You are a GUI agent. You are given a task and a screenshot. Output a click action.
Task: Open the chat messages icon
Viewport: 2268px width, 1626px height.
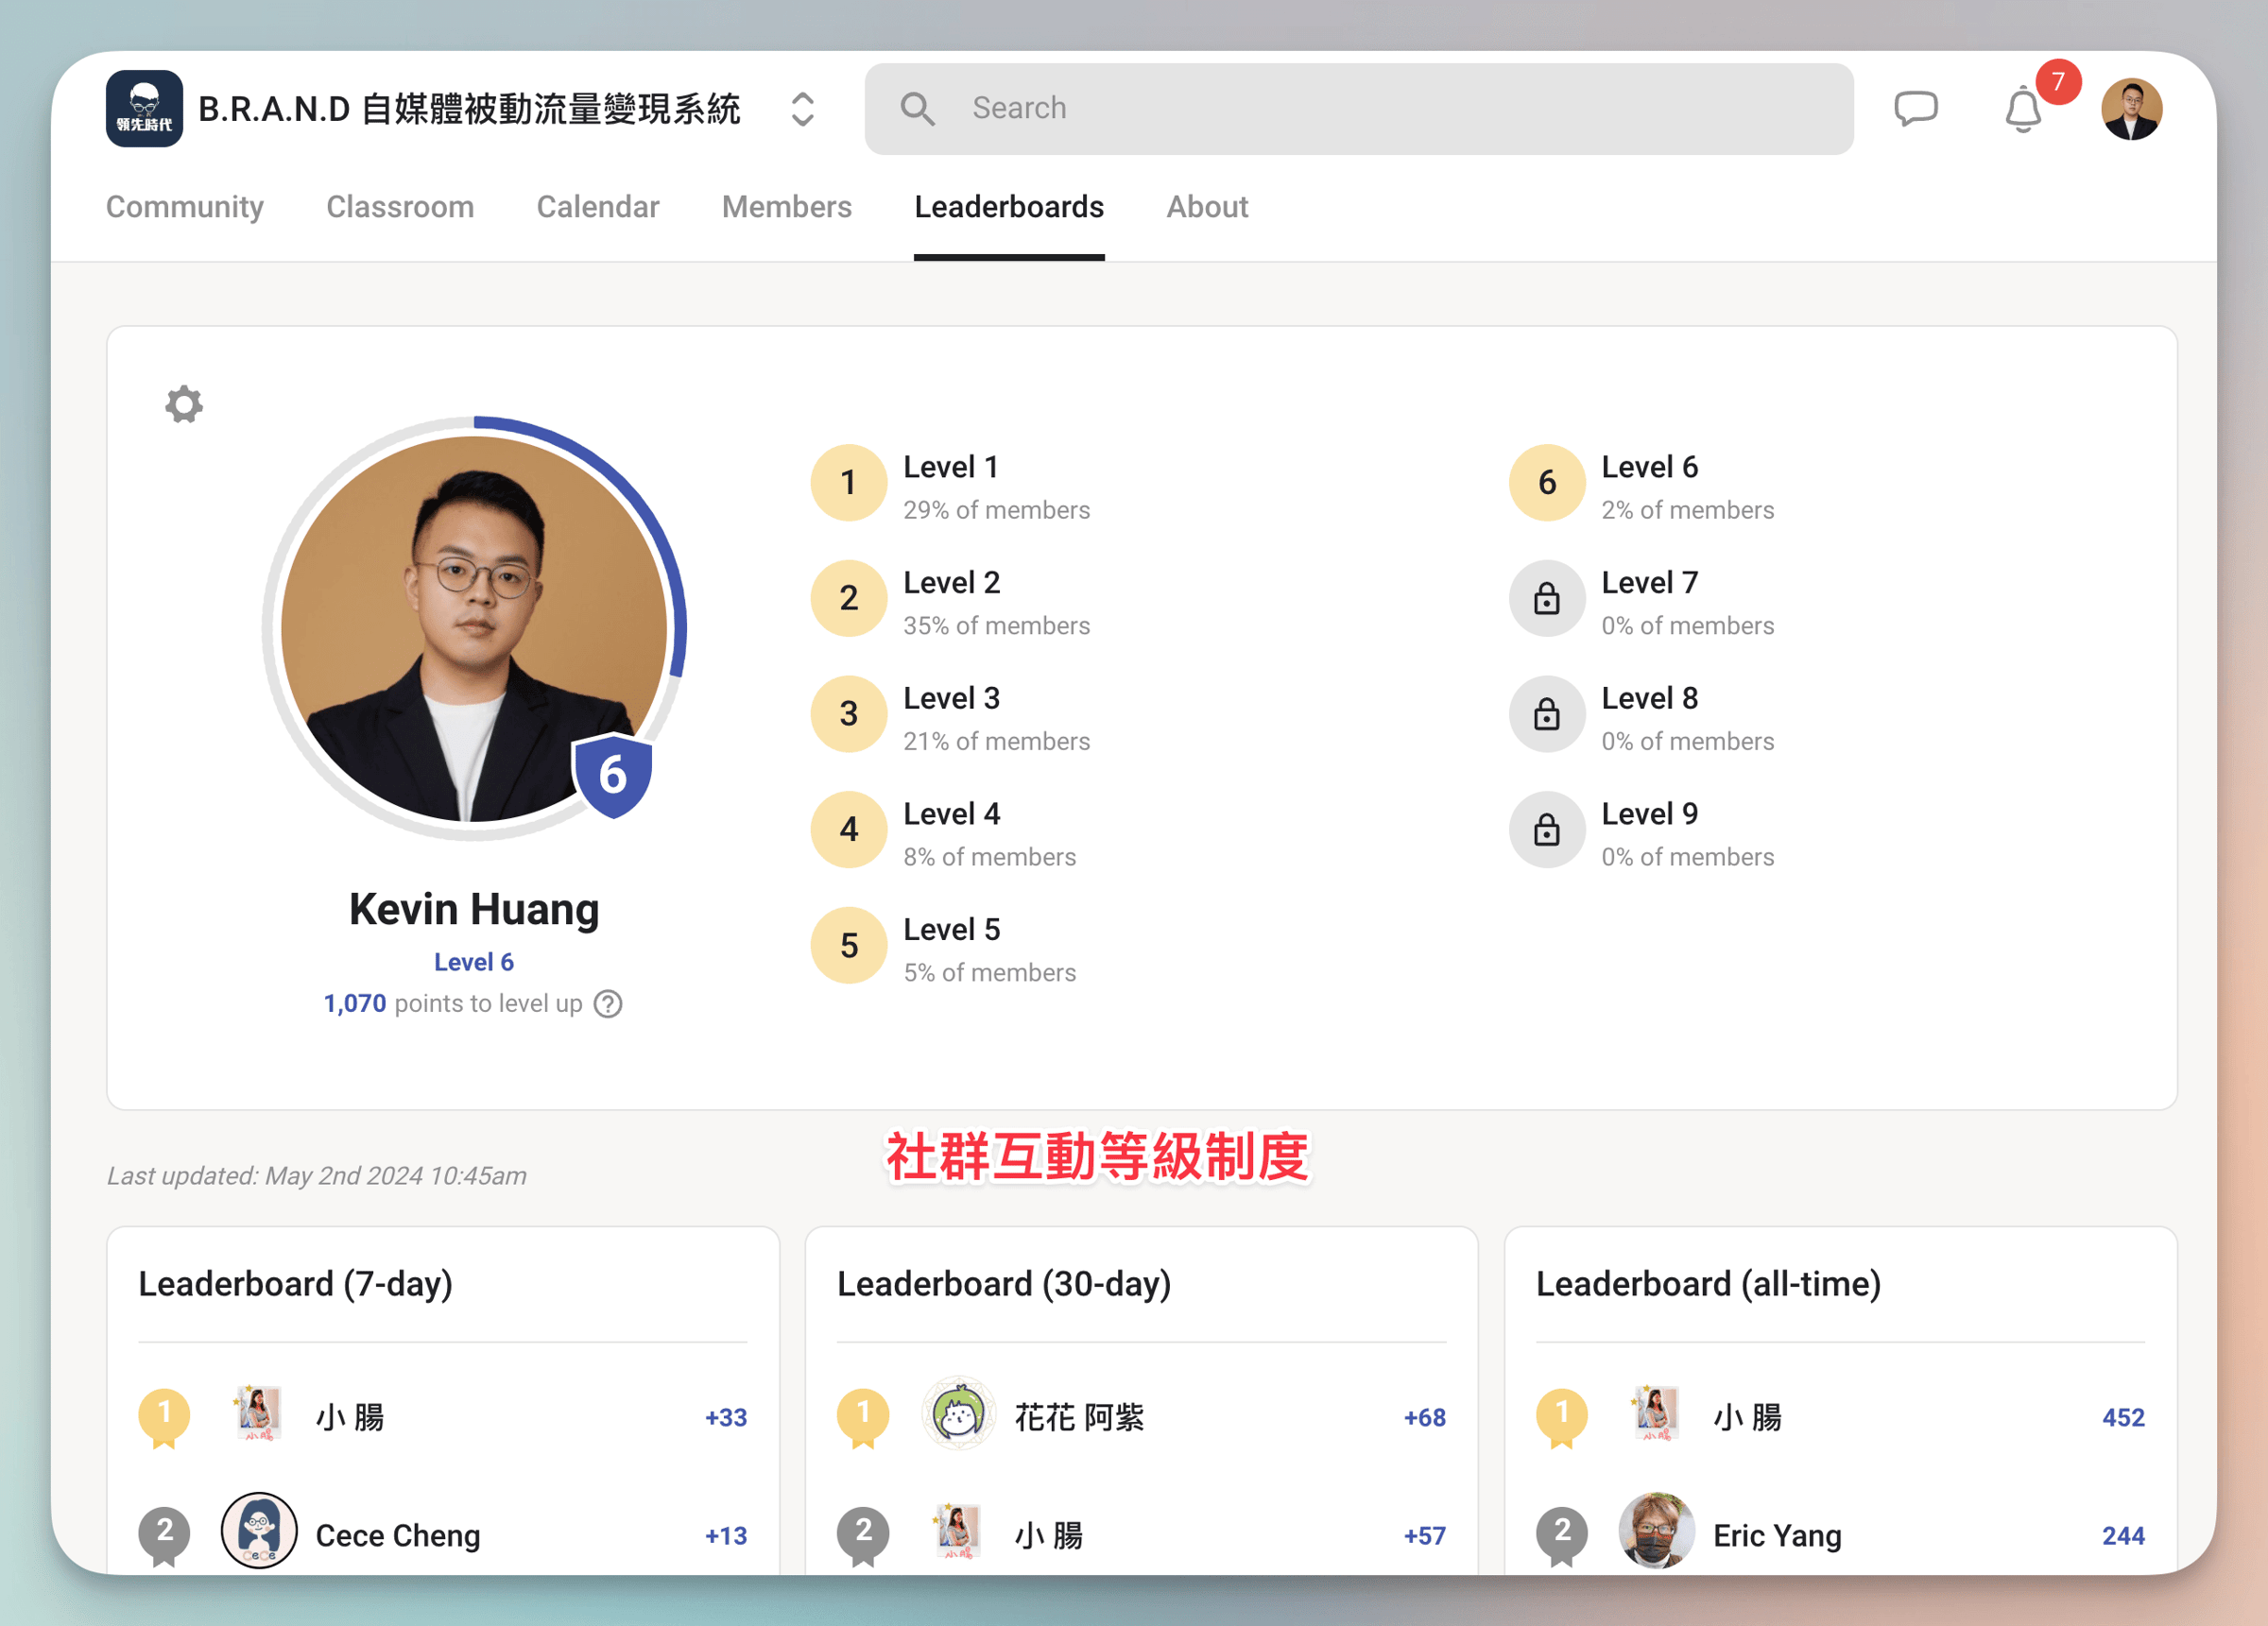[1916, 108]
